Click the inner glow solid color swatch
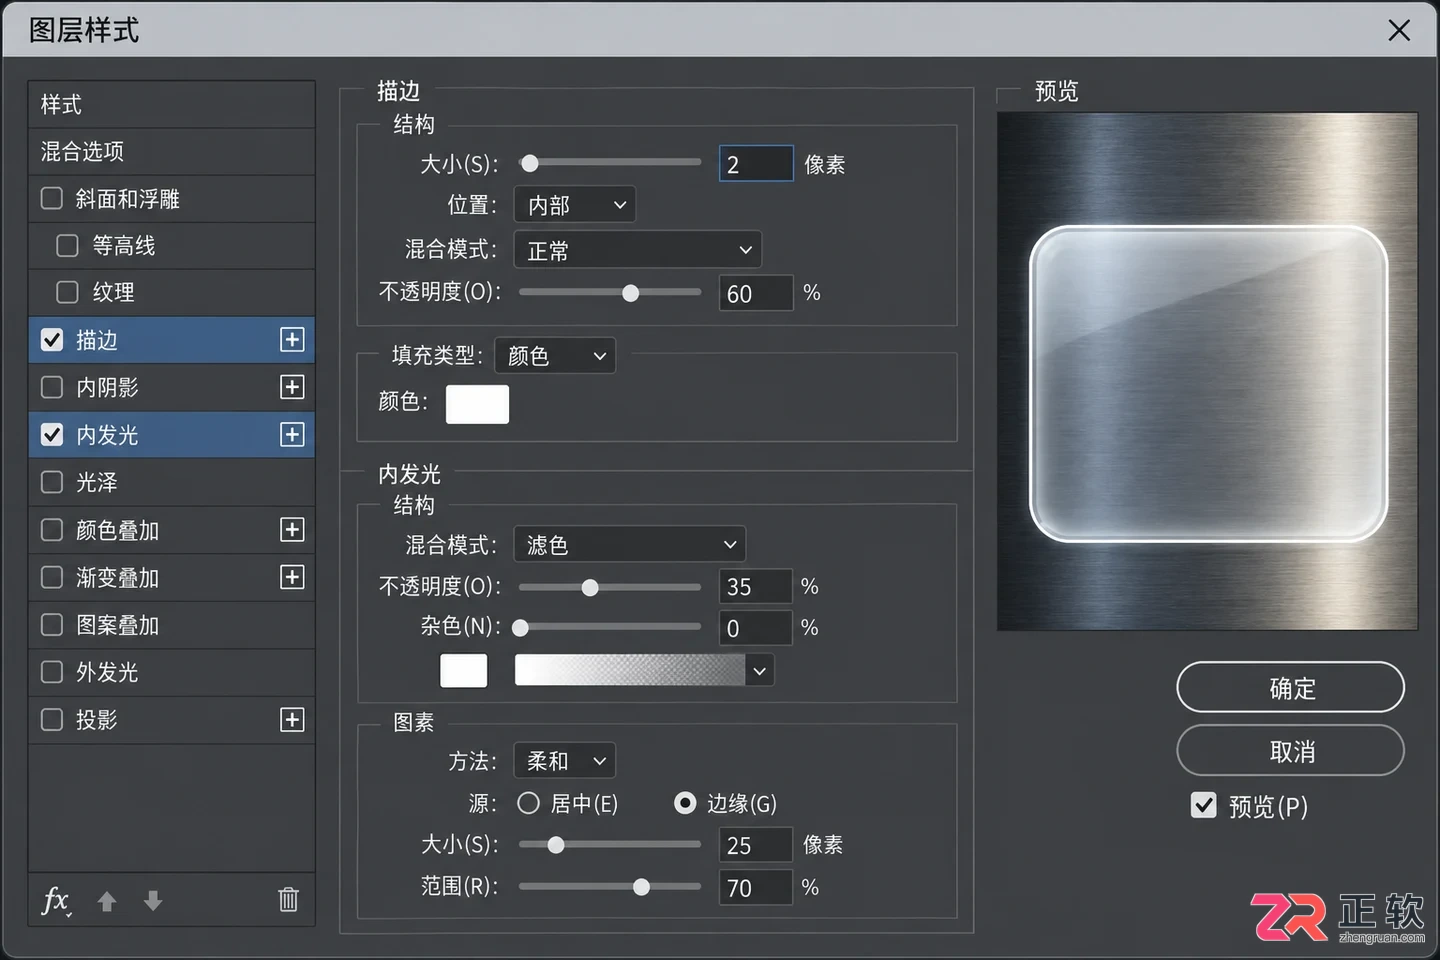The height and width of the screenshot is (960, 1440). click(x=464, y=671)
